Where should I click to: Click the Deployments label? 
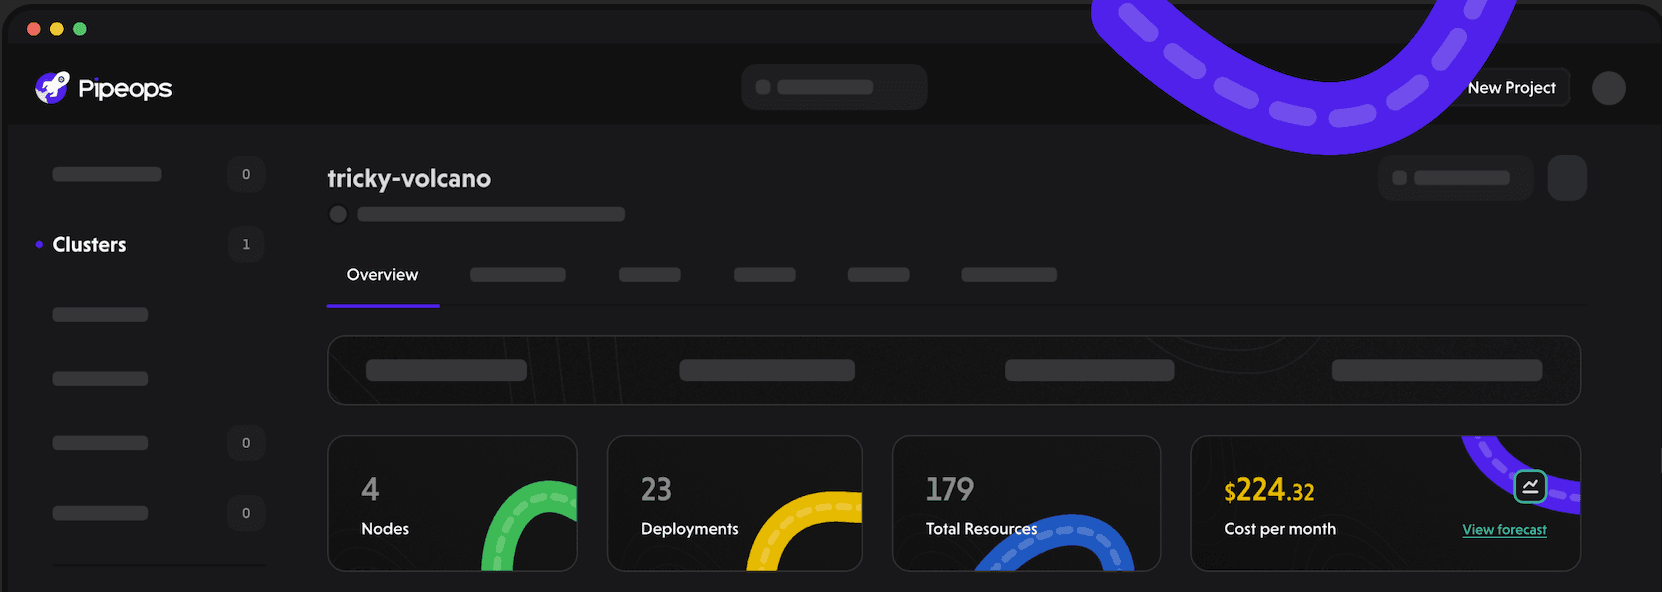point(689,529)
